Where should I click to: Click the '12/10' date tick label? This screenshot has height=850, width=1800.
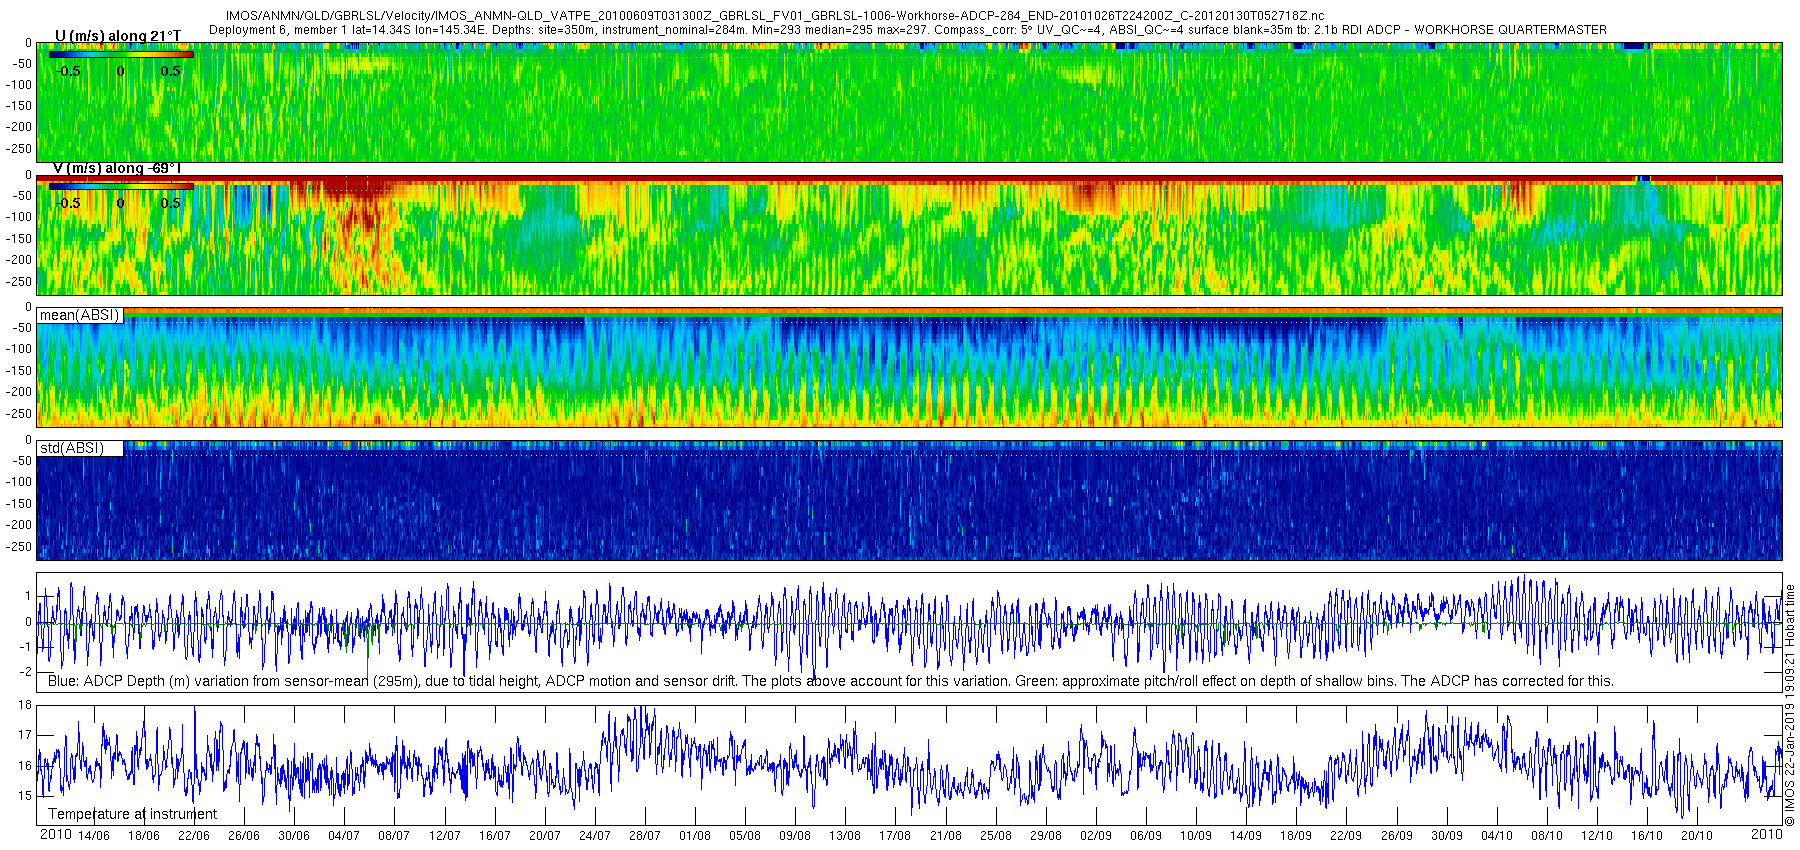click(1597, 836)
